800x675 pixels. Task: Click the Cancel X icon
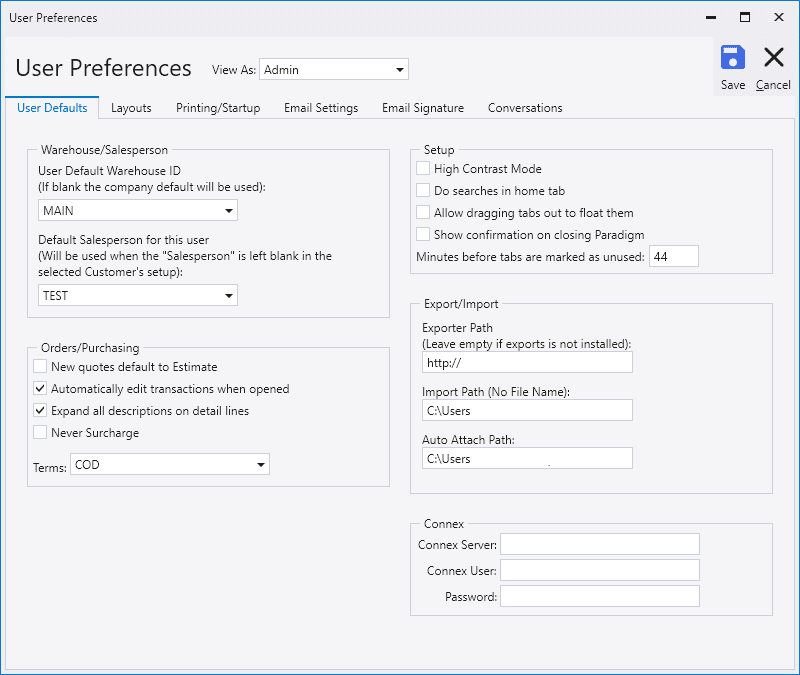point(773,58)
